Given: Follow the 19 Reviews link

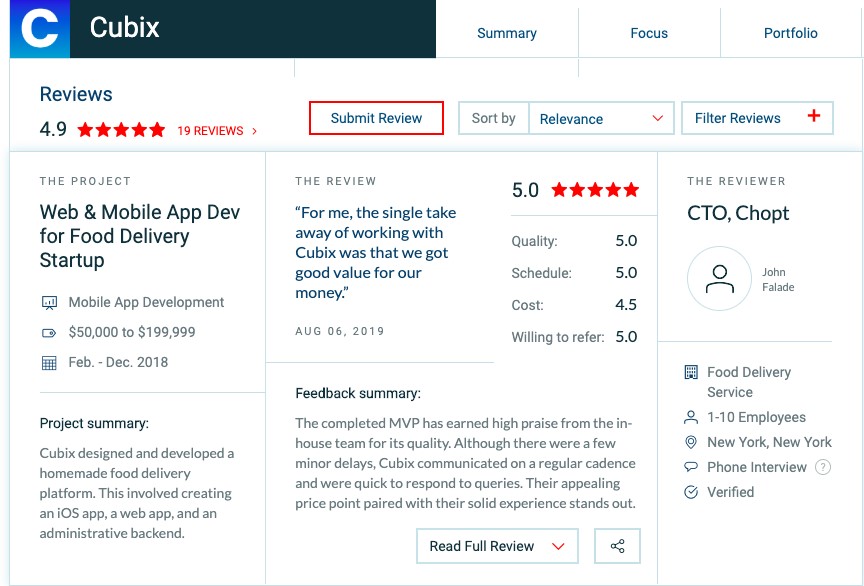Looking at the screenshot, I should coord(216,131).
